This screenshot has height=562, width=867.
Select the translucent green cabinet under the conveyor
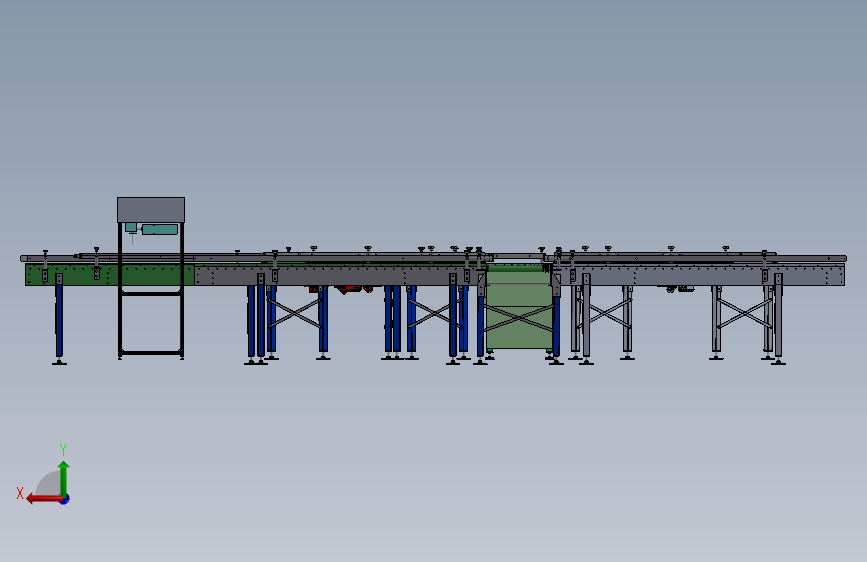(519, 307)
